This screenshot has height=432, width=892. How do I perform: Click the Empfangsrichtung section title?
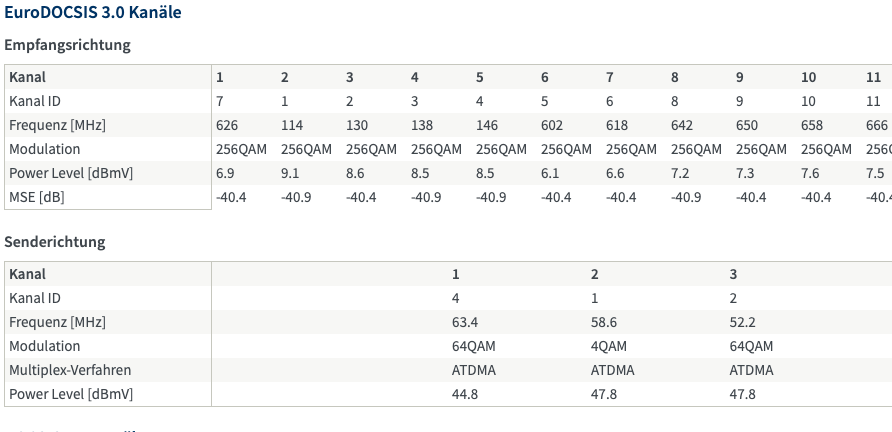point(67,45)
